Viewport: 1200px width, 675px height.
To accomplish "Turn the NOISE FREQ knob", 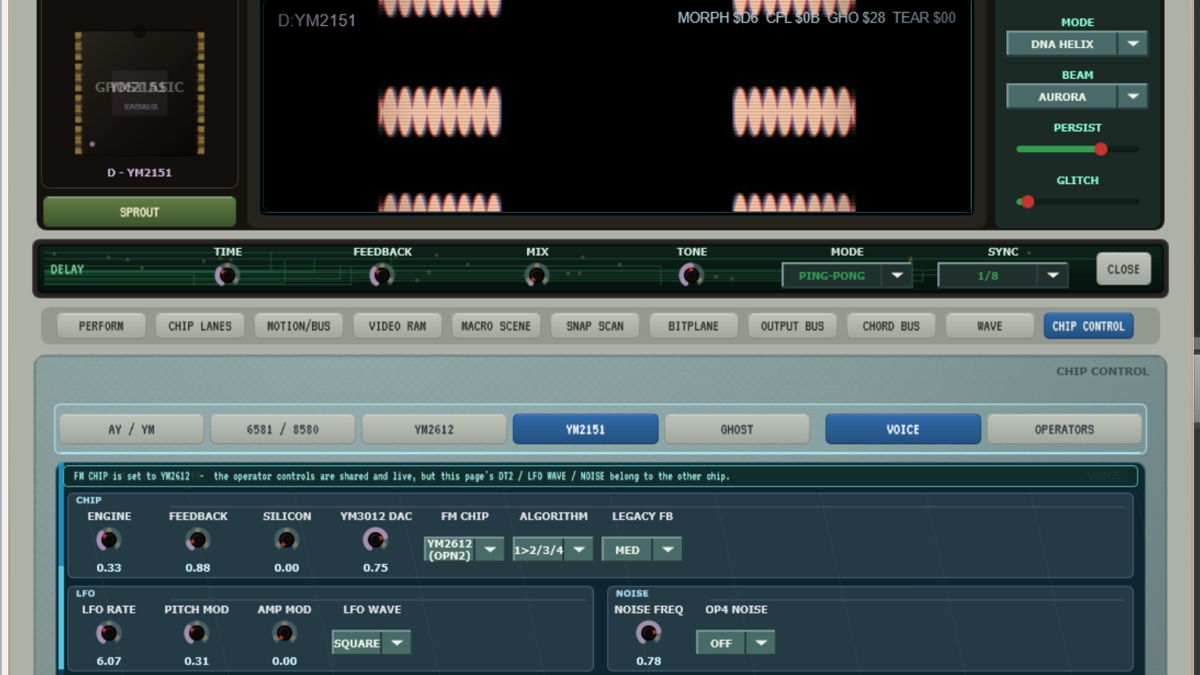I will [648, 633].
